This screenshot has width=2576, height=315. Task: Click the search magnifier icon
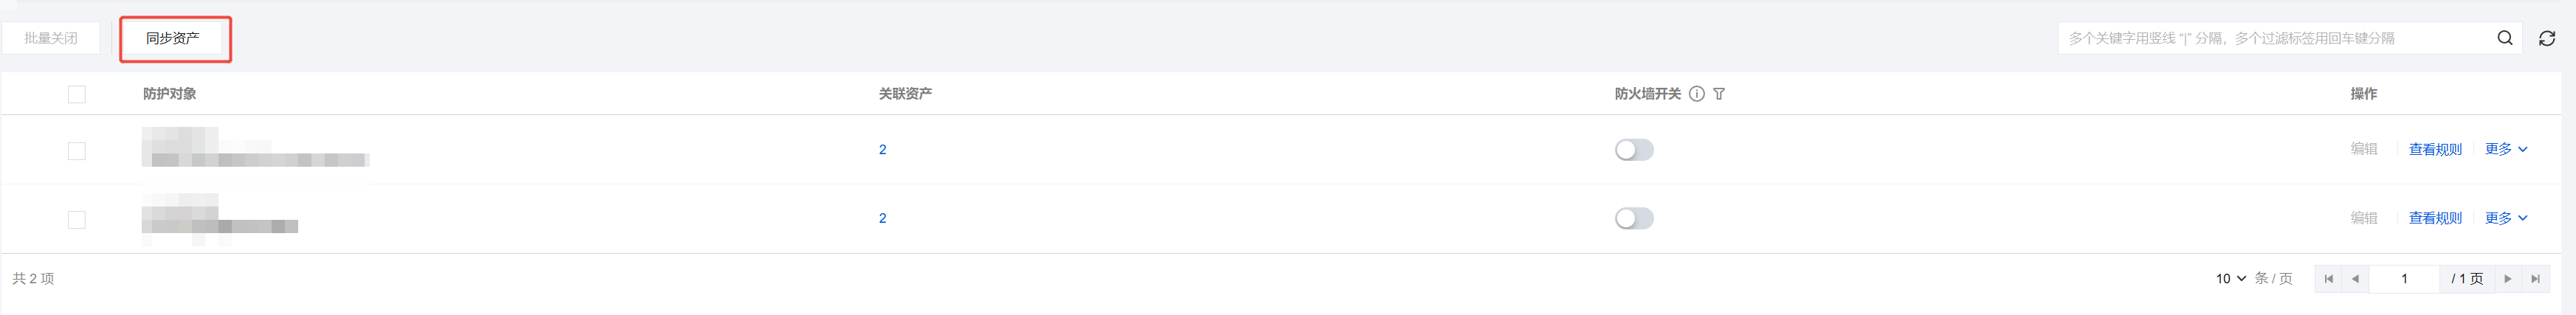coord(2504,38)
